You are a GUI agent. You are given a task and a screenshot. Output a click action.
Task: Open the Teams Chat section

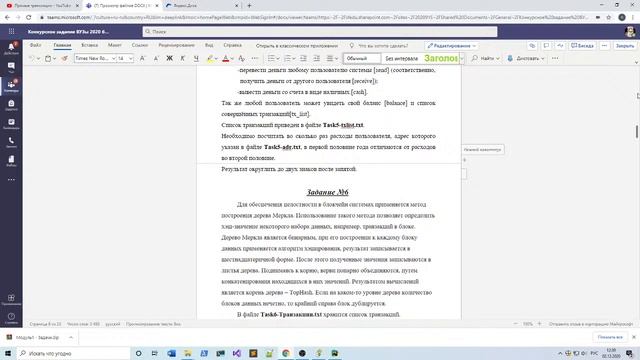(11, 67)
